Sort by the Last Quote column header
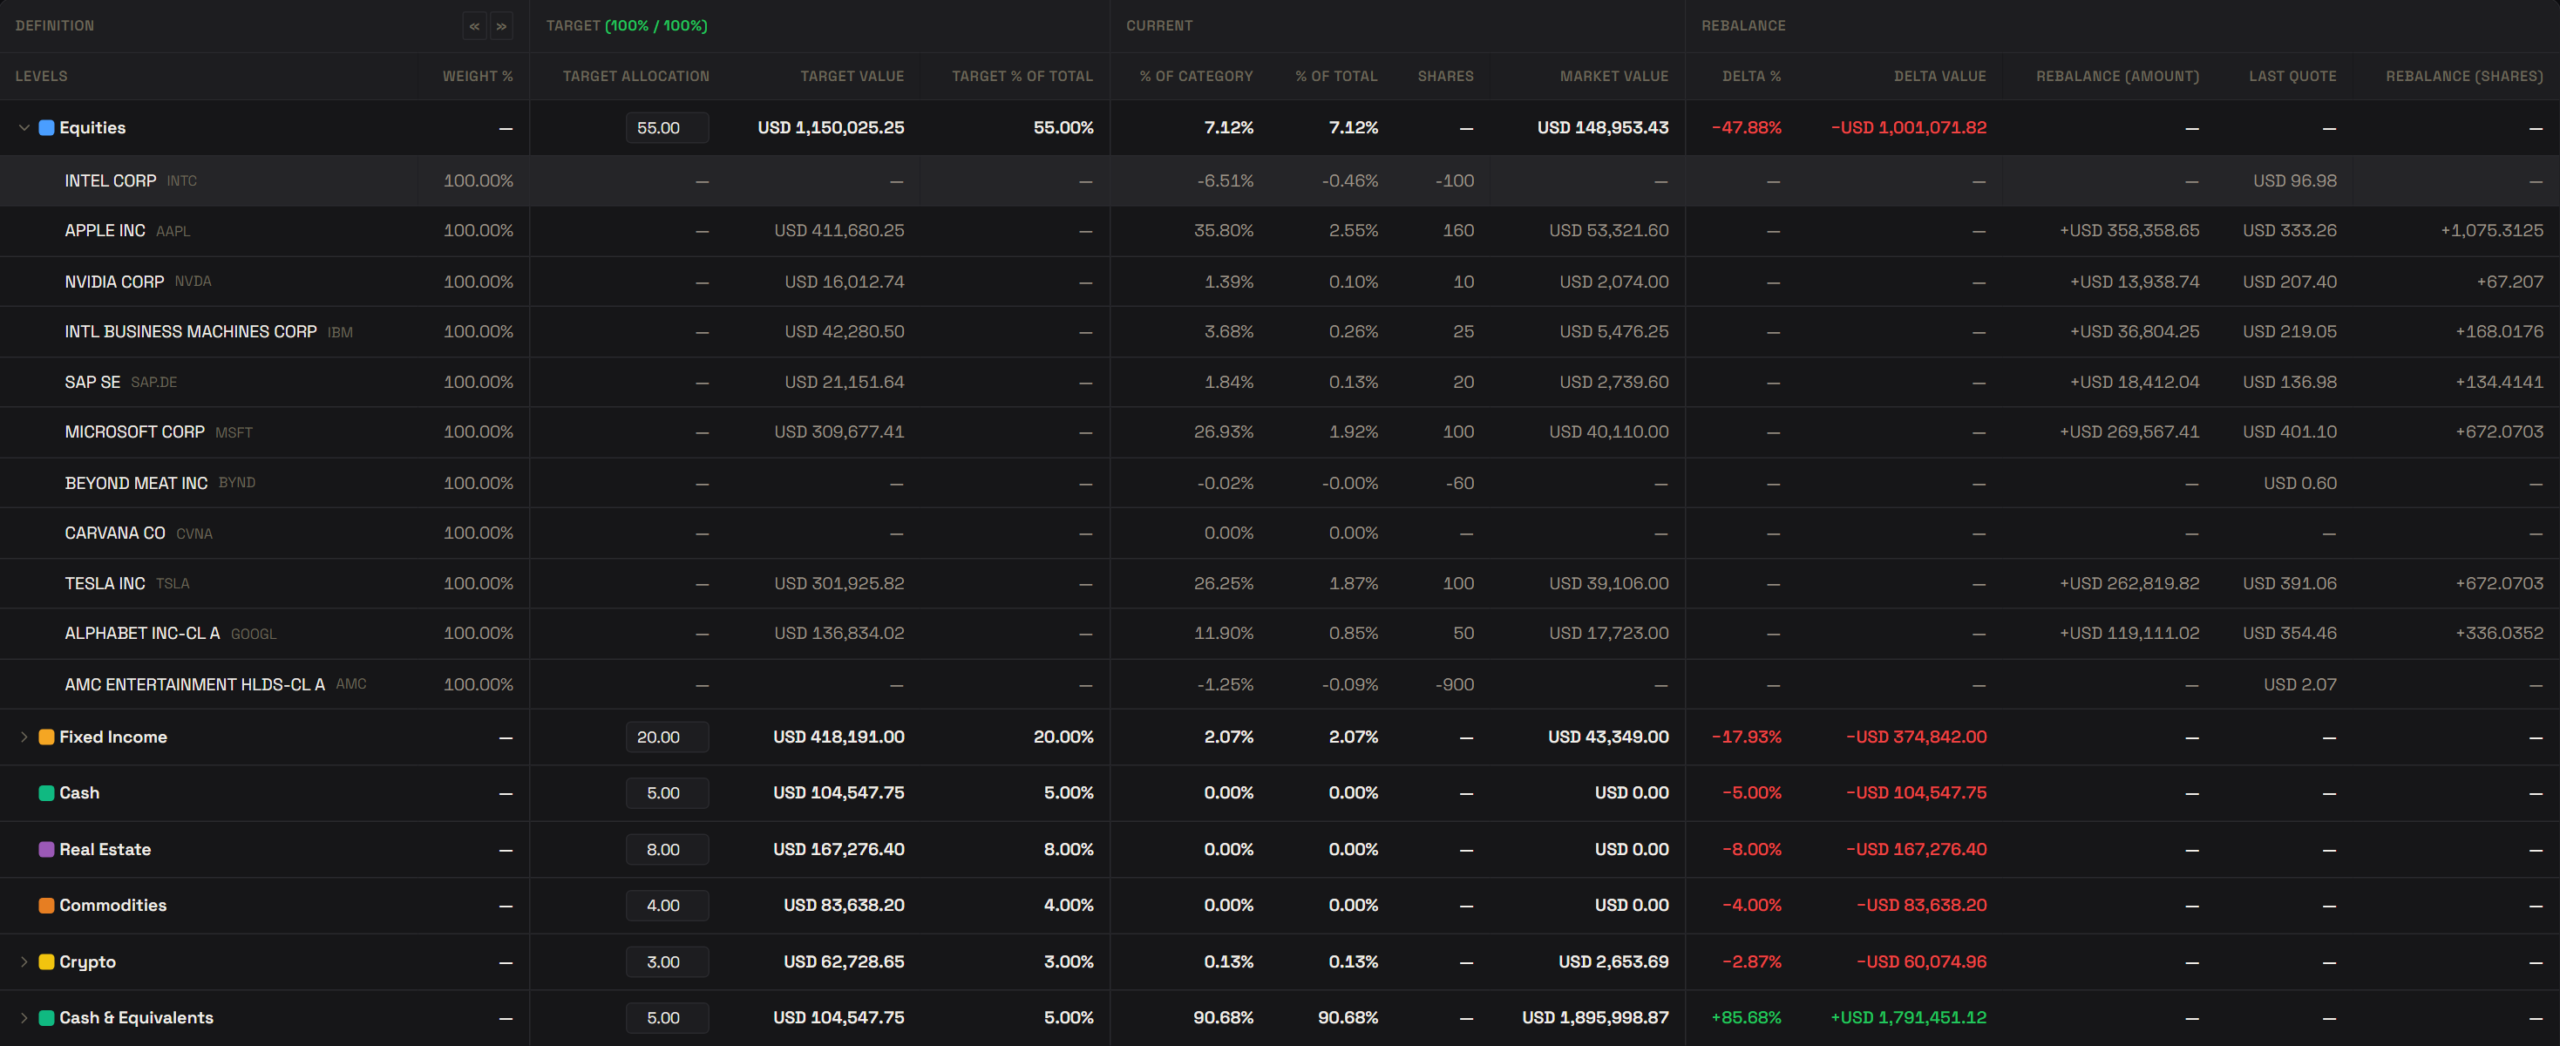The width and height of the screenshot is (2560, 1046). [2292, 76]
